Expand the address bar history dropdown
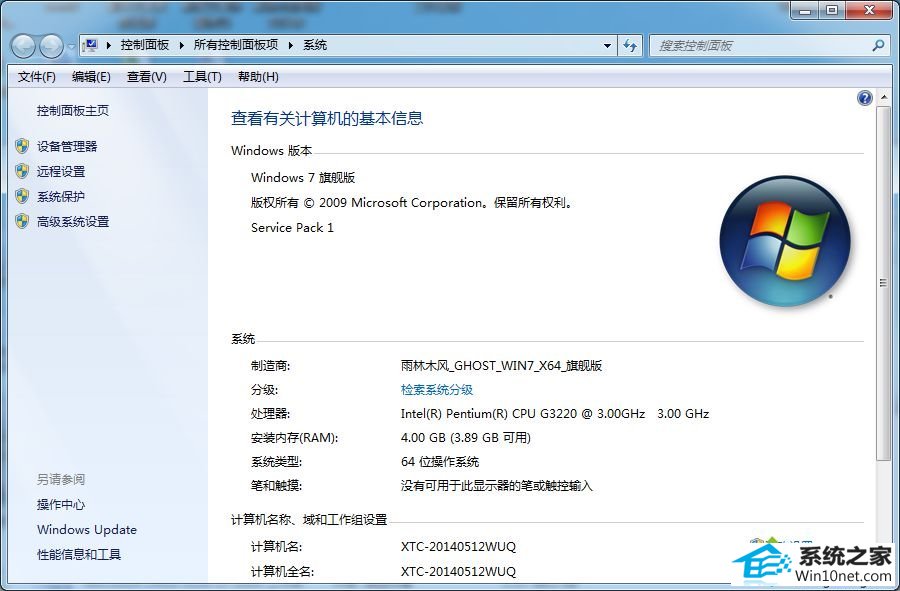The image size is (900, 591). click(607, 45)
